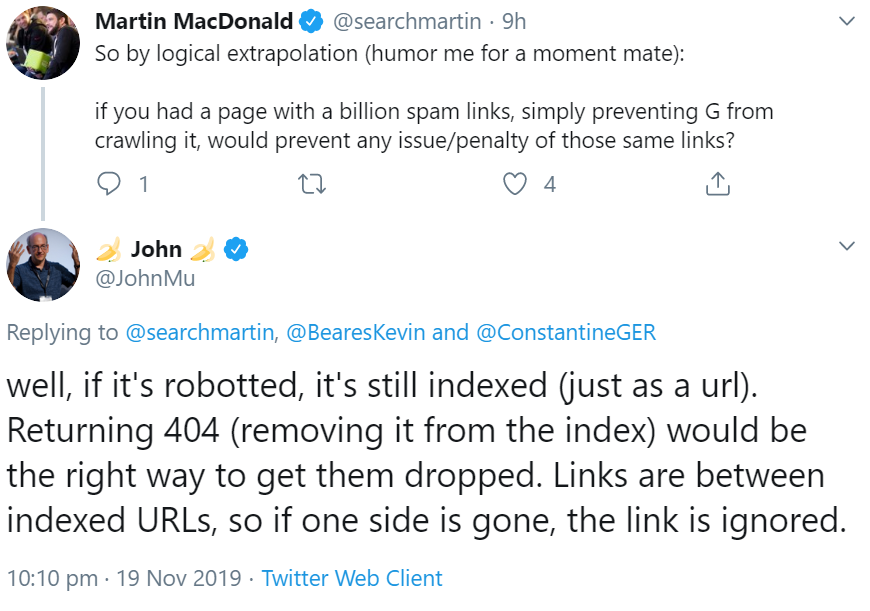The height and width of the screenshot is (611, 870).
Task: Click the tweet timestamp 9h
Action: tap(514, 18)
